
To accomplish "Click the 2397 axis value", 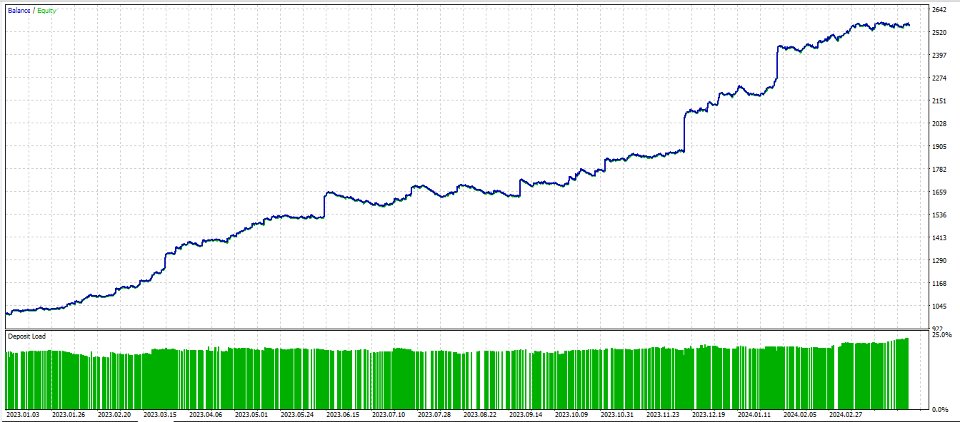I will (939, 55).
